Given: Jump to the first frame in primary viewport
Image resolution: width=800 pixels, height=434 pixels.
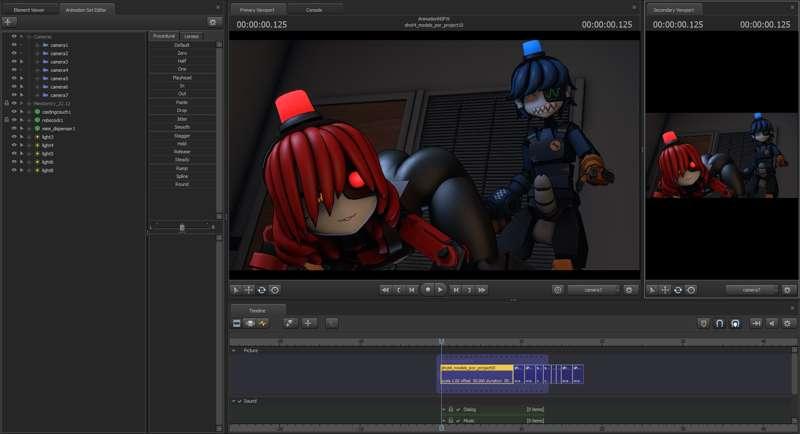Looking at the screenshot, I should point(385,290).
